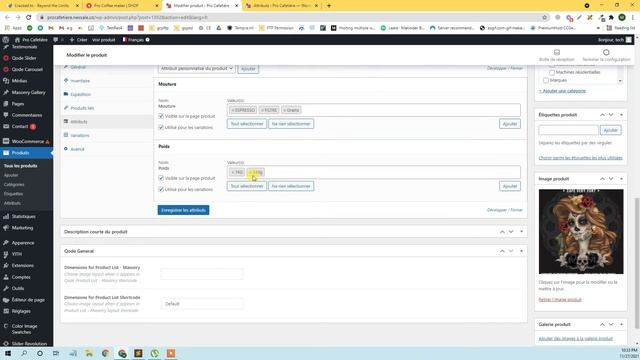The image size is (640, 360).
Task: Open Catégories under Produits menu
Action: tap(14, 184)
